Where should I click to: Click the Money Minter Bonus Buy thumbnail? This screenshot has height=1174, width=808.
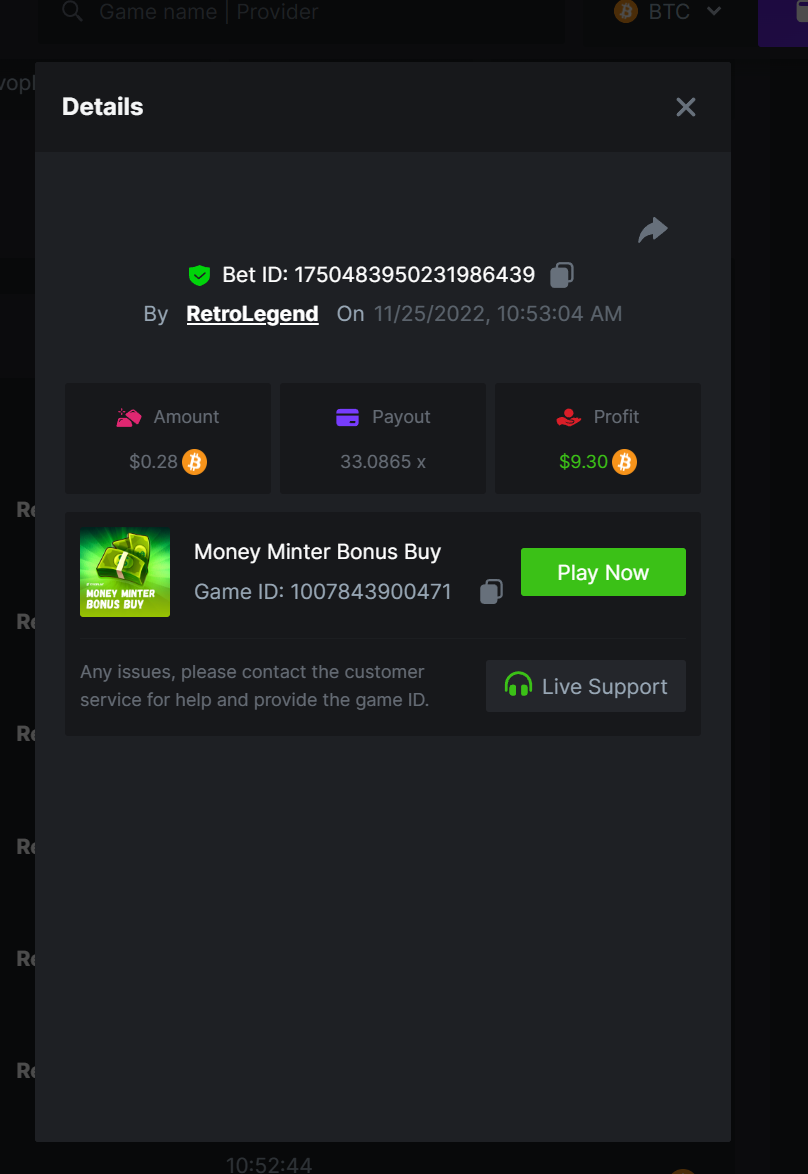pyautogui.click(x=125, y=572)
